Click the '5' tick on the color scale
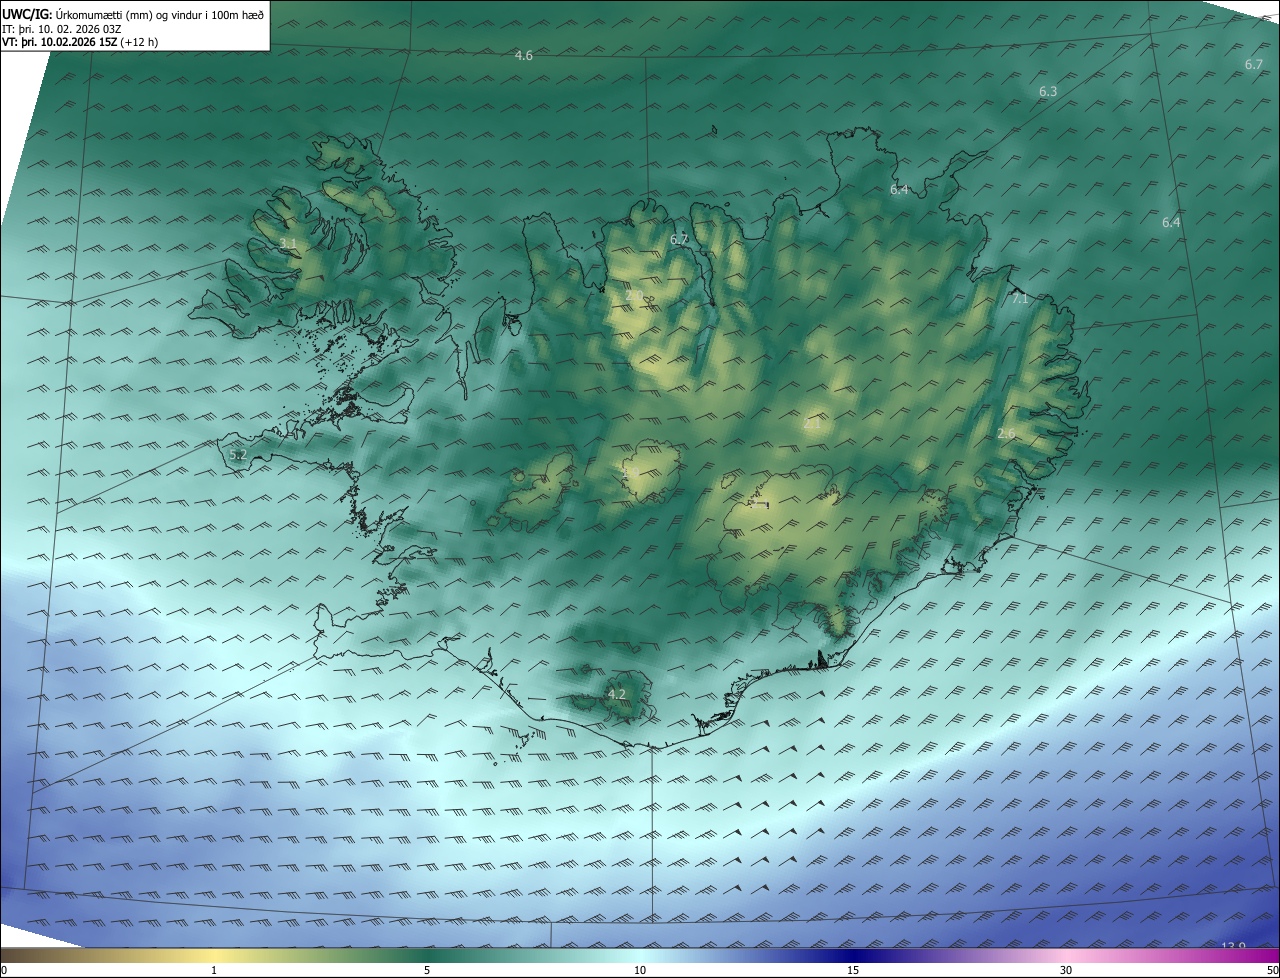 (x=427, y=970)
